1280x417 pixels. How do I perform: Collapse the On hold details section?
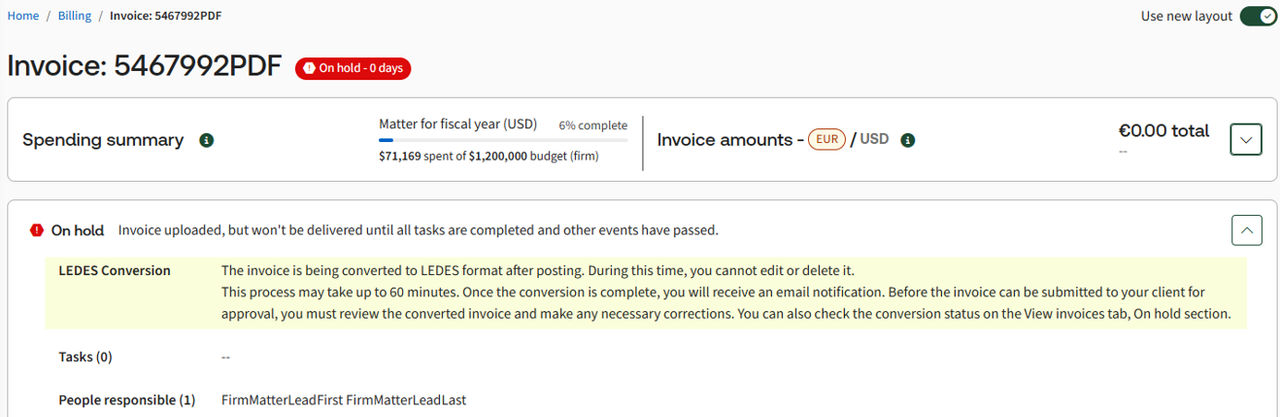(x=1246, y=230)
